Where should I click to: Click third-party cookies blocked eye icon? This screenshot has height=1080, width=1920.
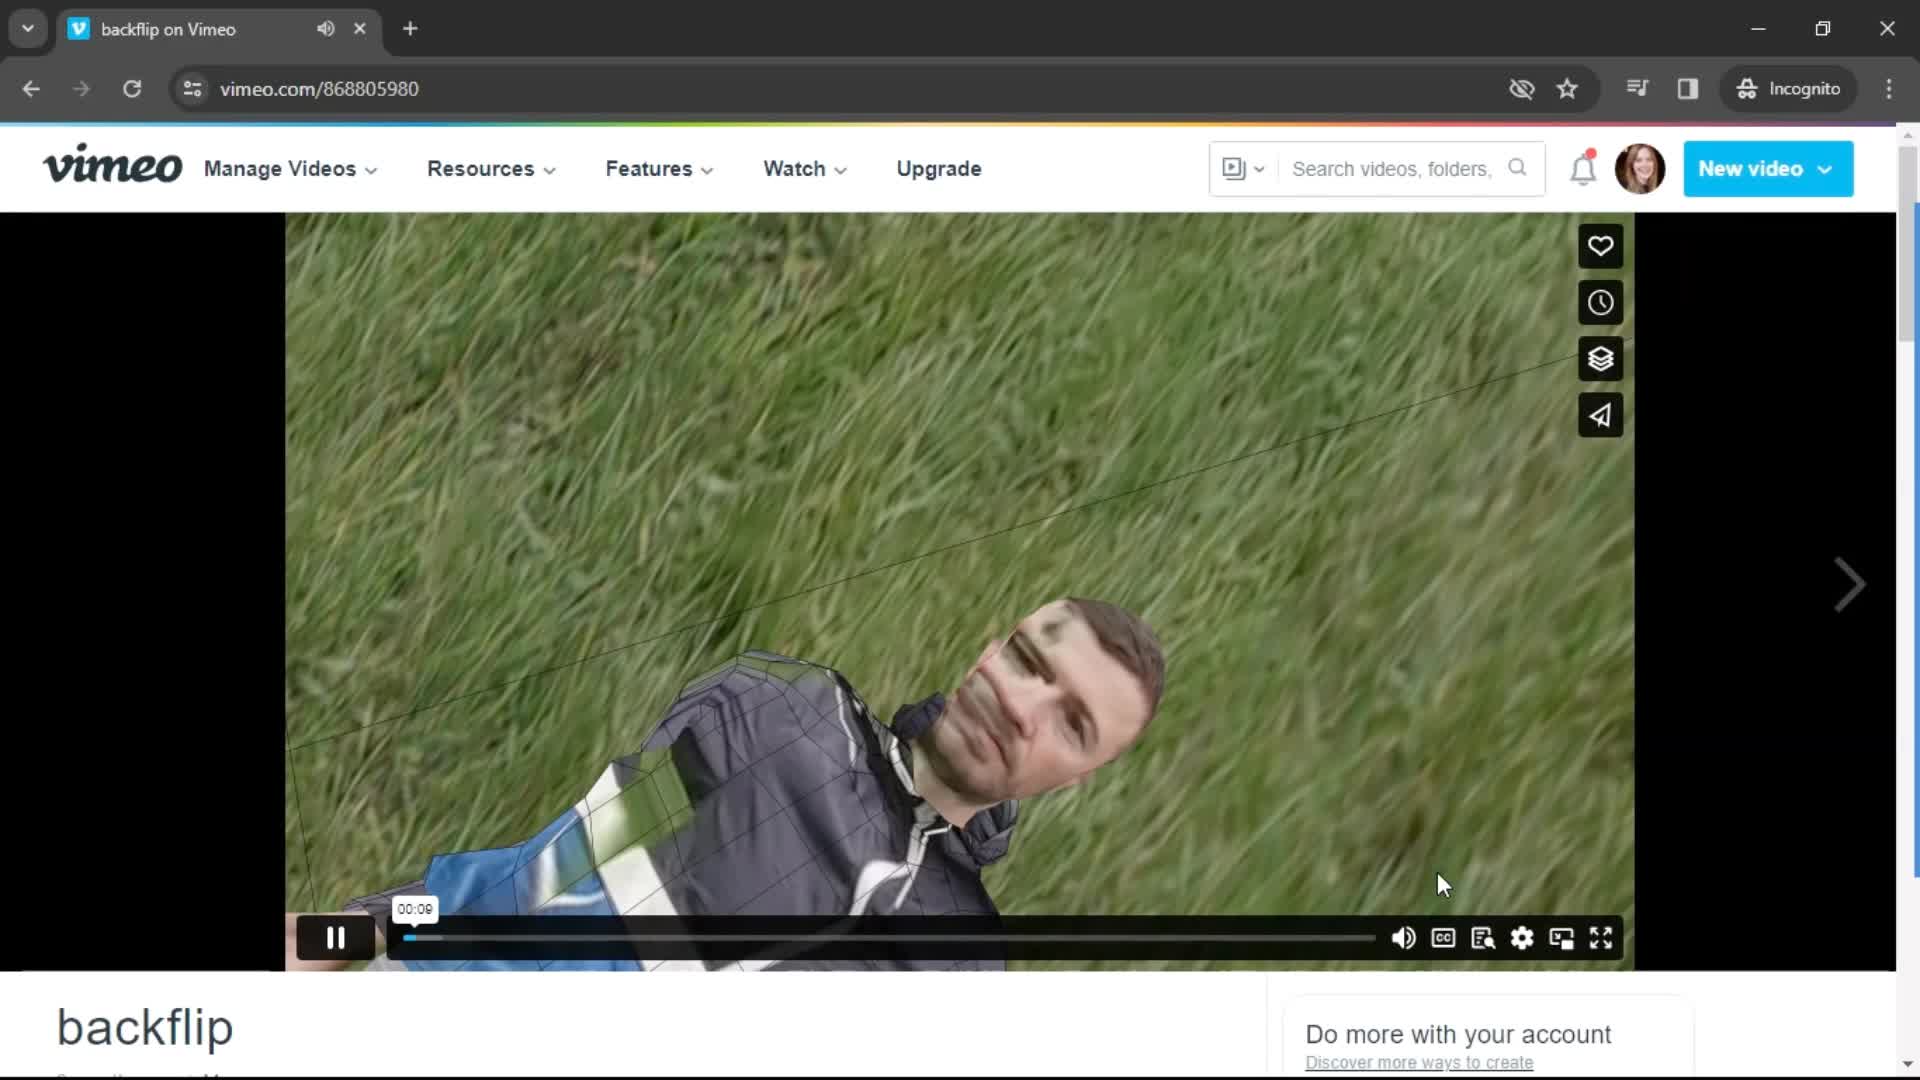click(x=1521, y=89)
